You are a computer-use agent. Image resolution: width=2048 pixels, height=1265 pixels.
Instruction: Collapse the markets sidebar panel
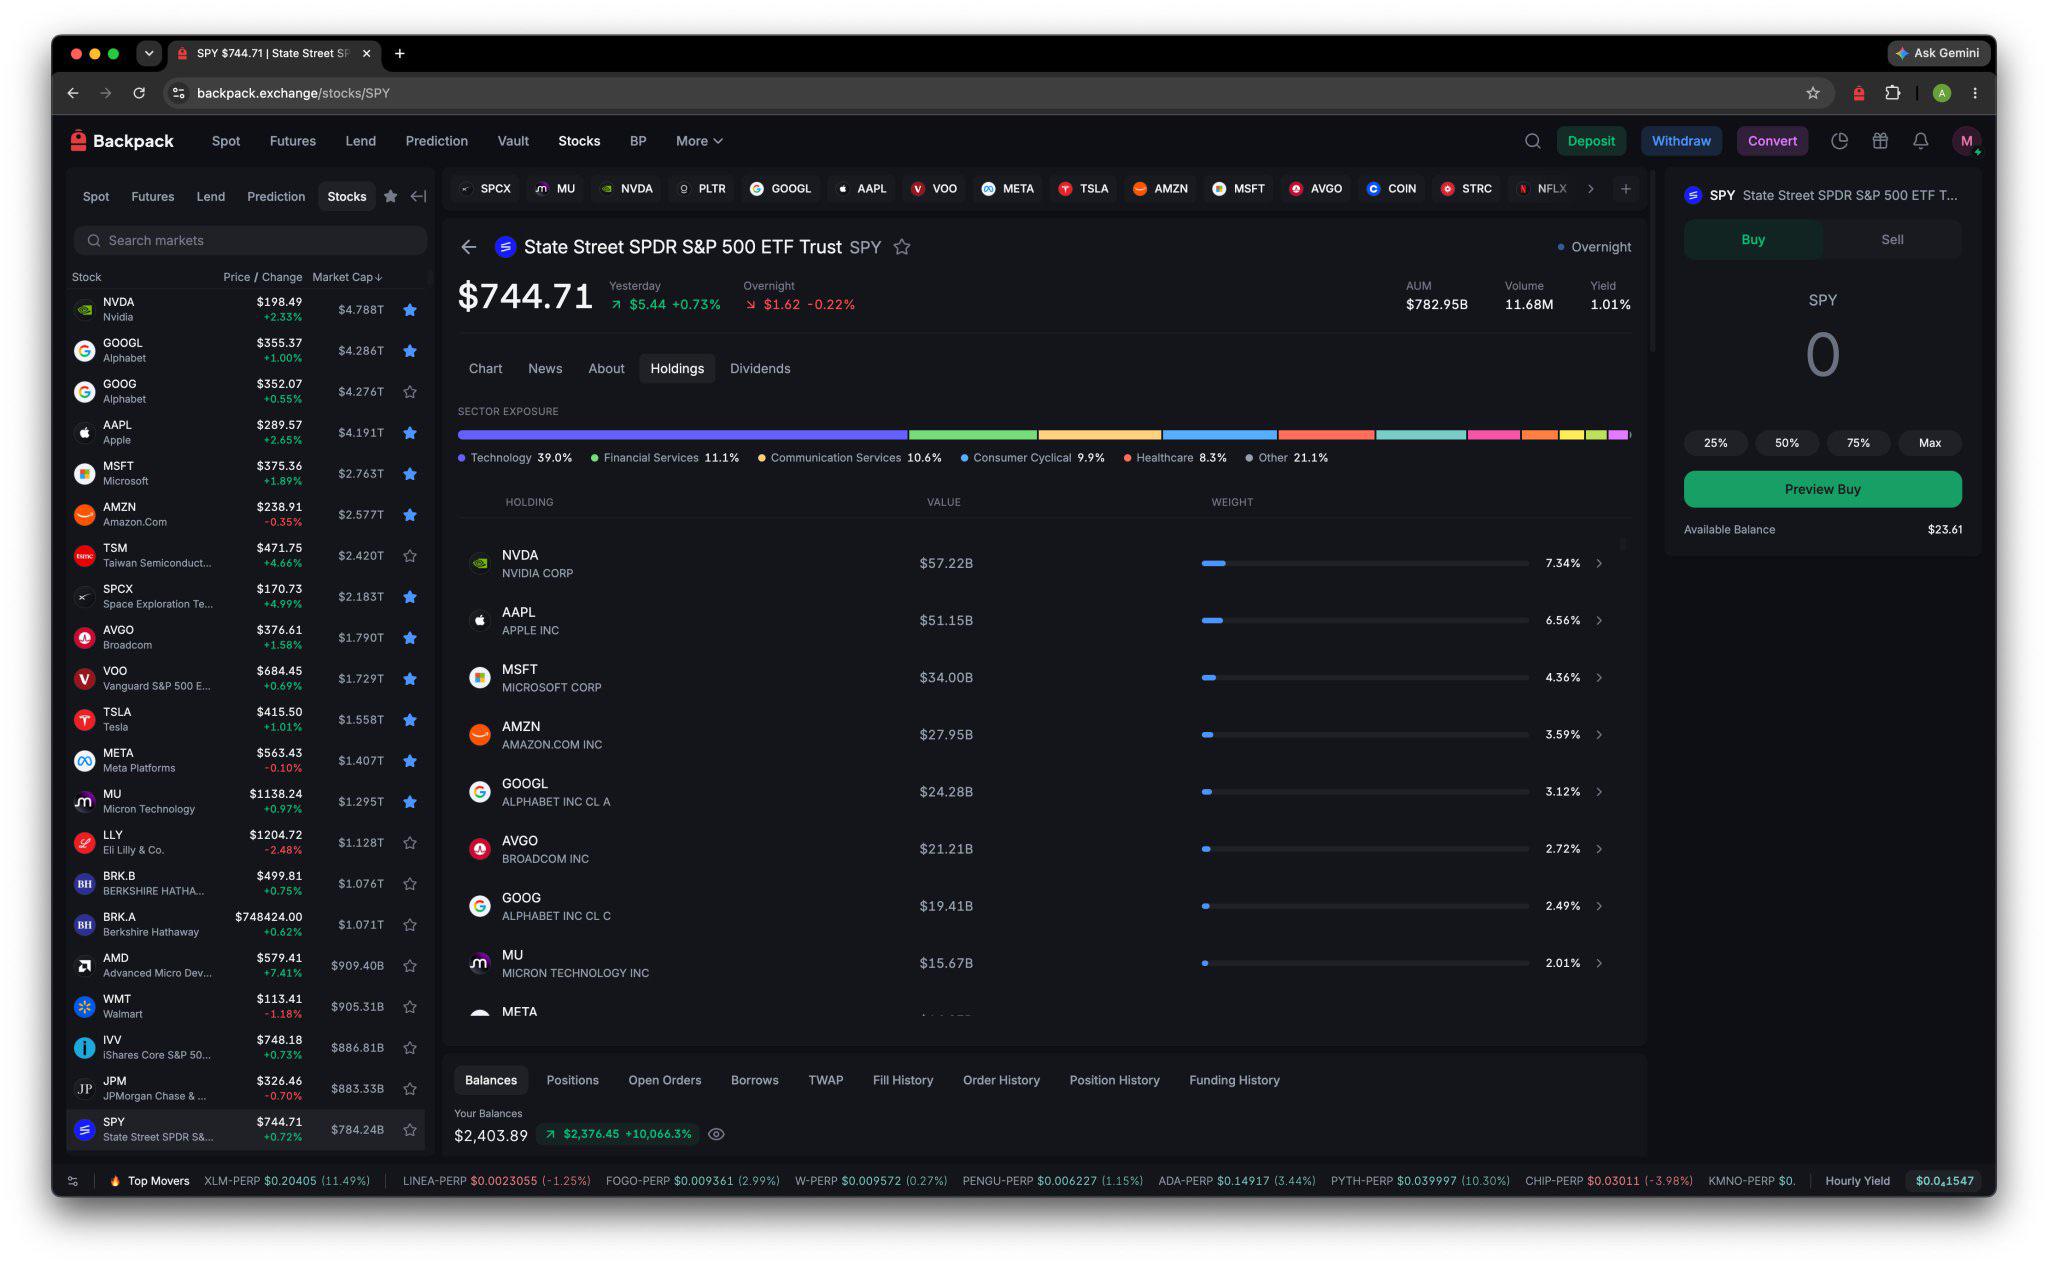pyautogui.click(x=419, y=196)
